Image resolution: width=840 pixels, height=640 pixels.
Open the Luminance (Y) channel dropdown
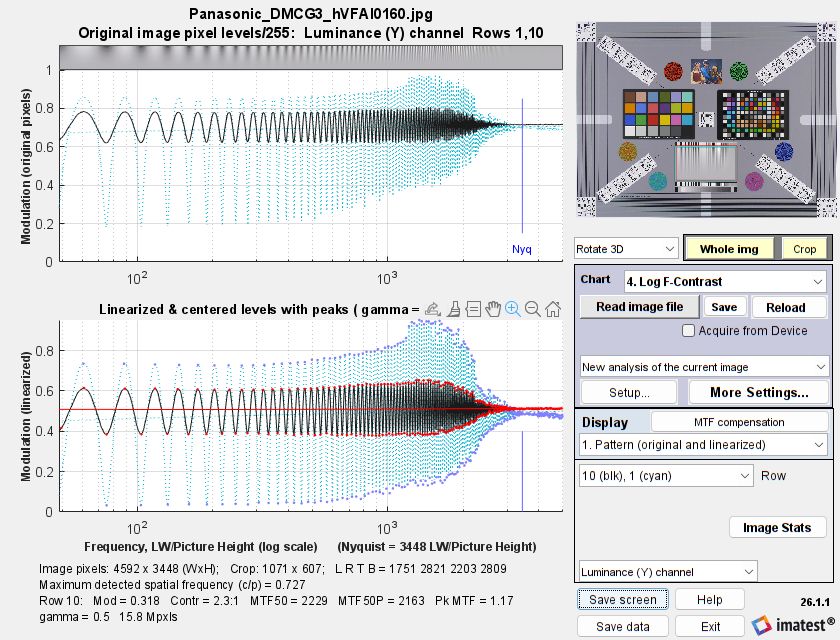668,572
